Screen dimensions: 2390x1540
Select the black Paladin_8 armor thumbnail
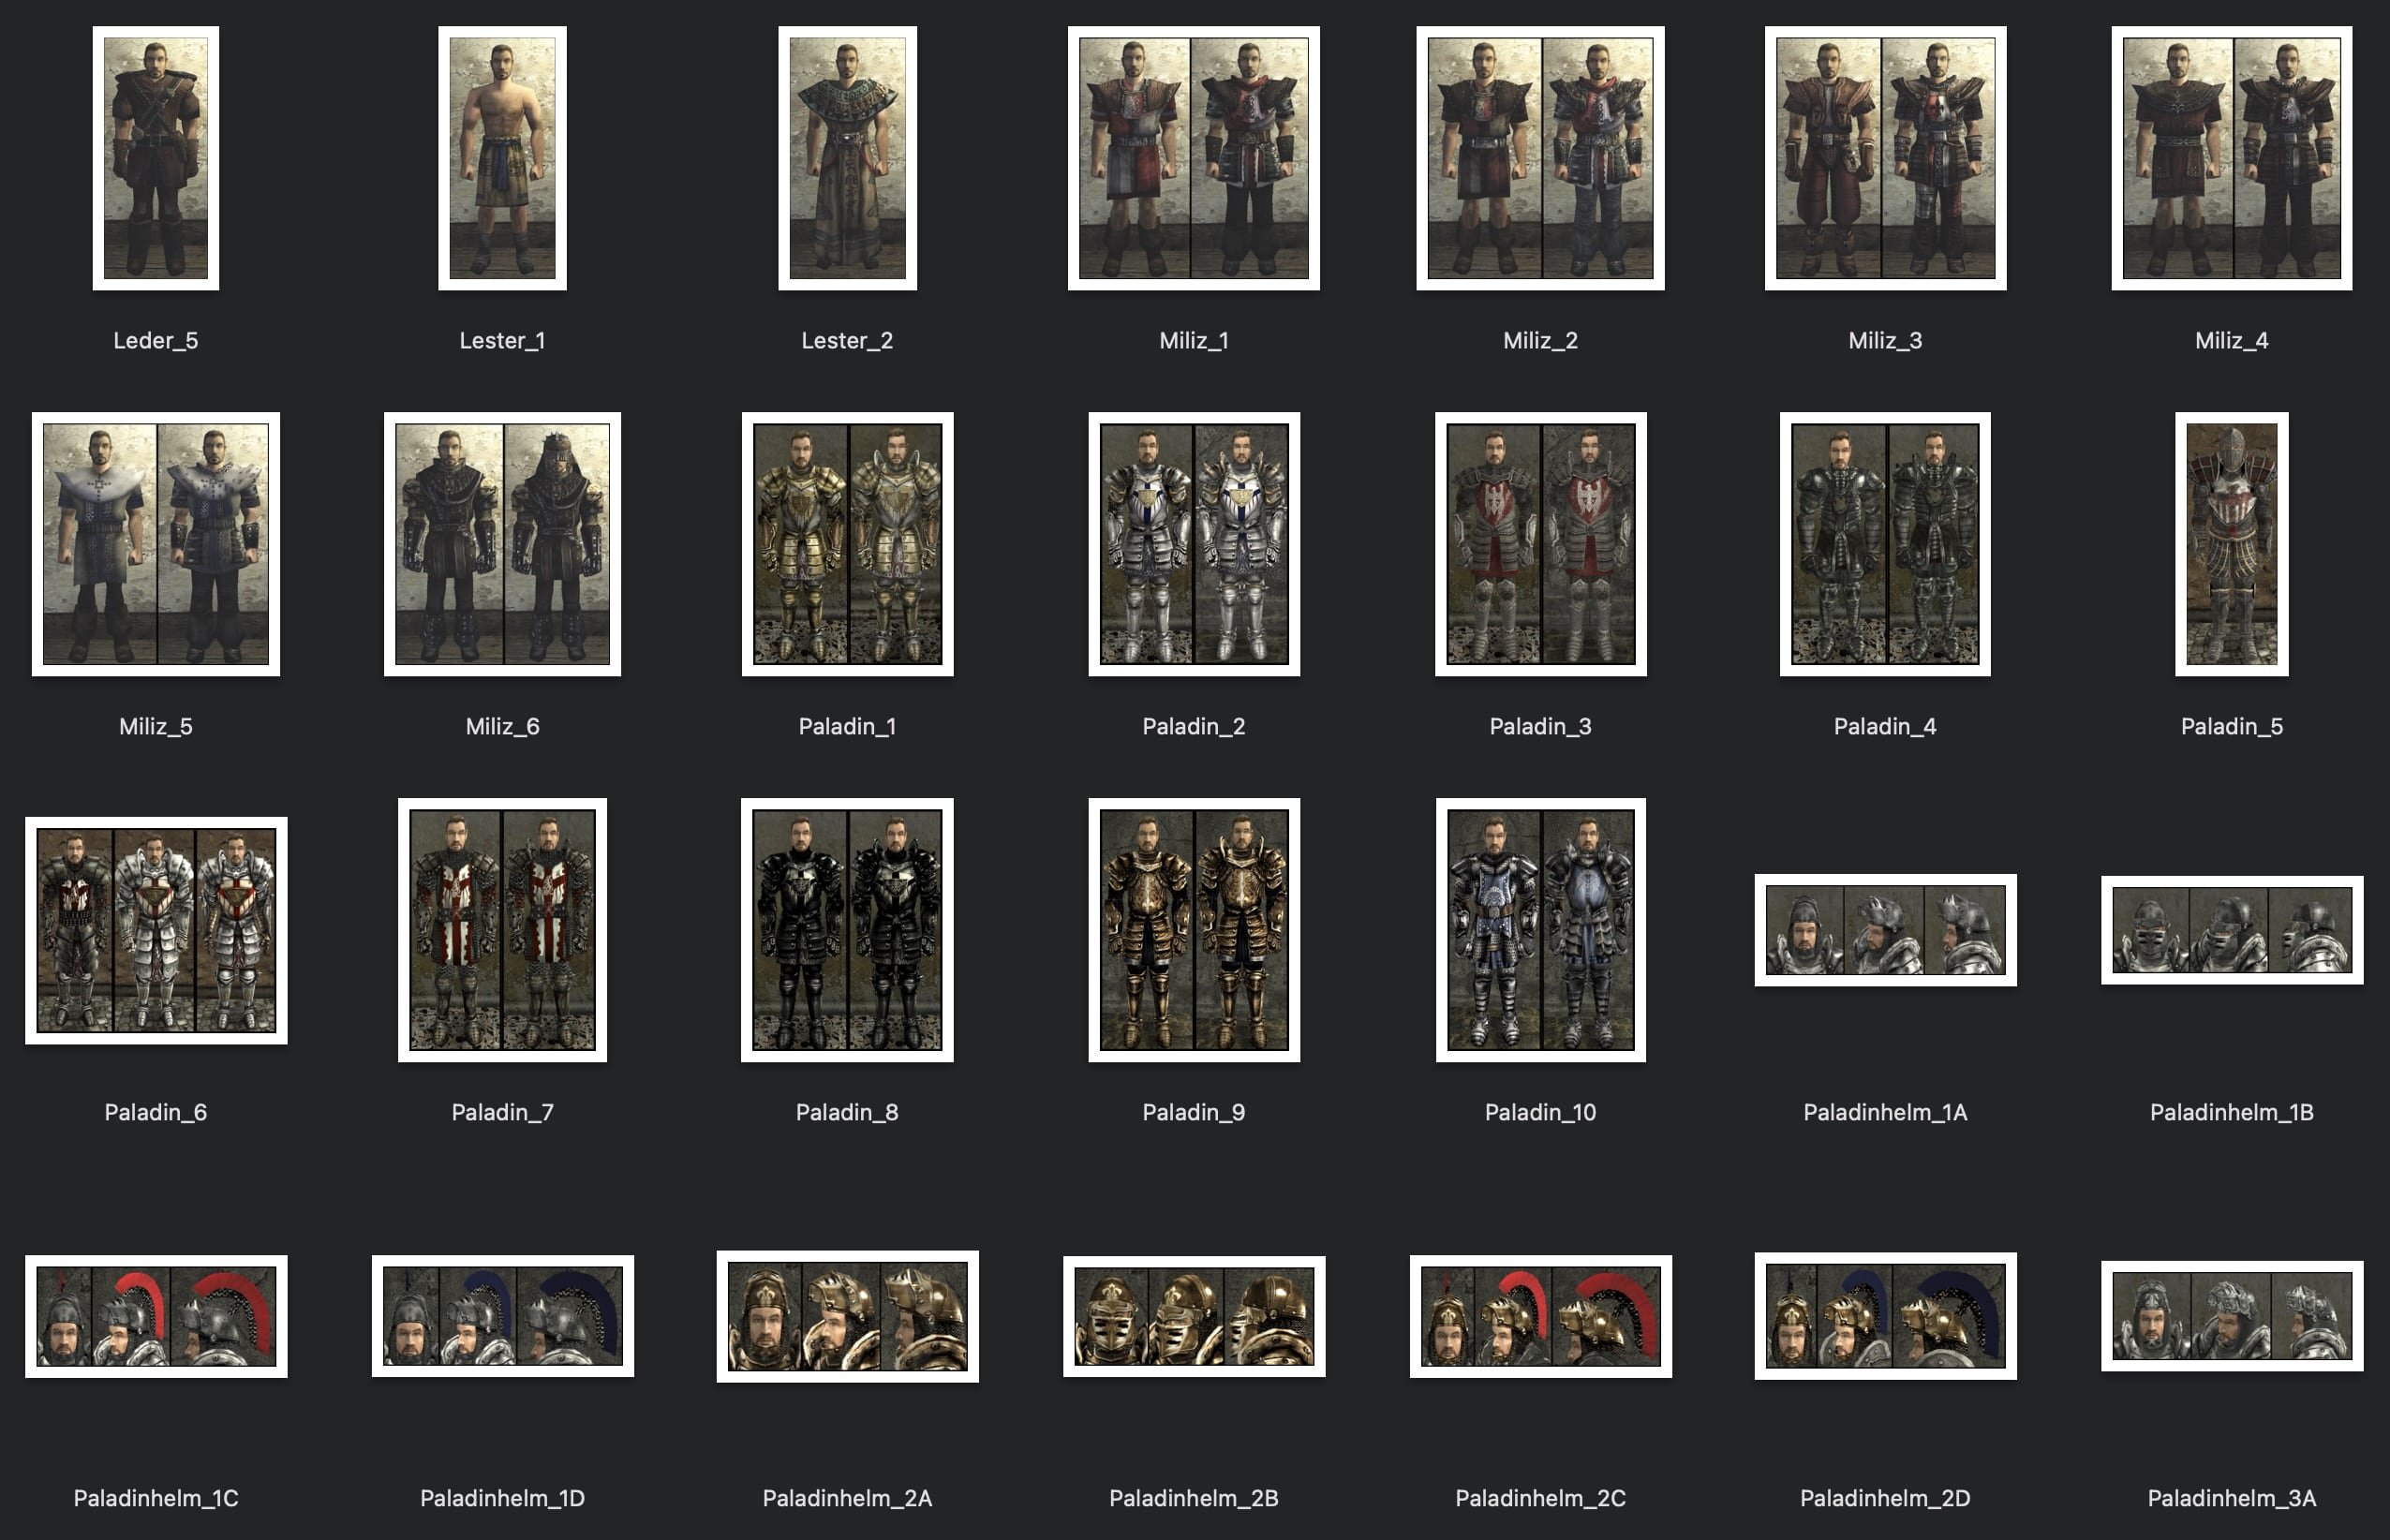tap(847, 930)
